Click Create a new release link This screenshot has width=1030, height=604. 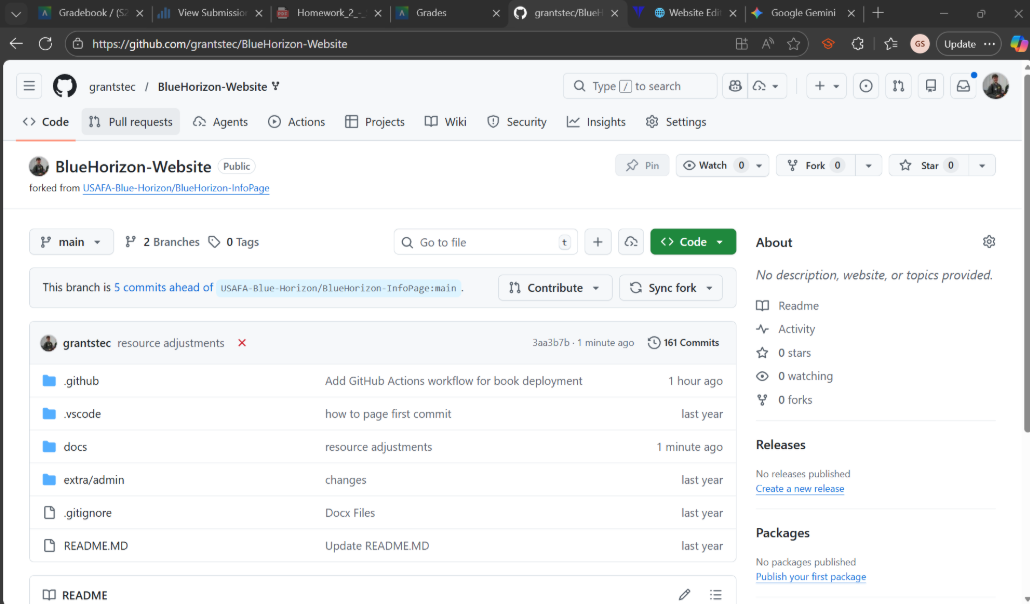tap(799, 488)
